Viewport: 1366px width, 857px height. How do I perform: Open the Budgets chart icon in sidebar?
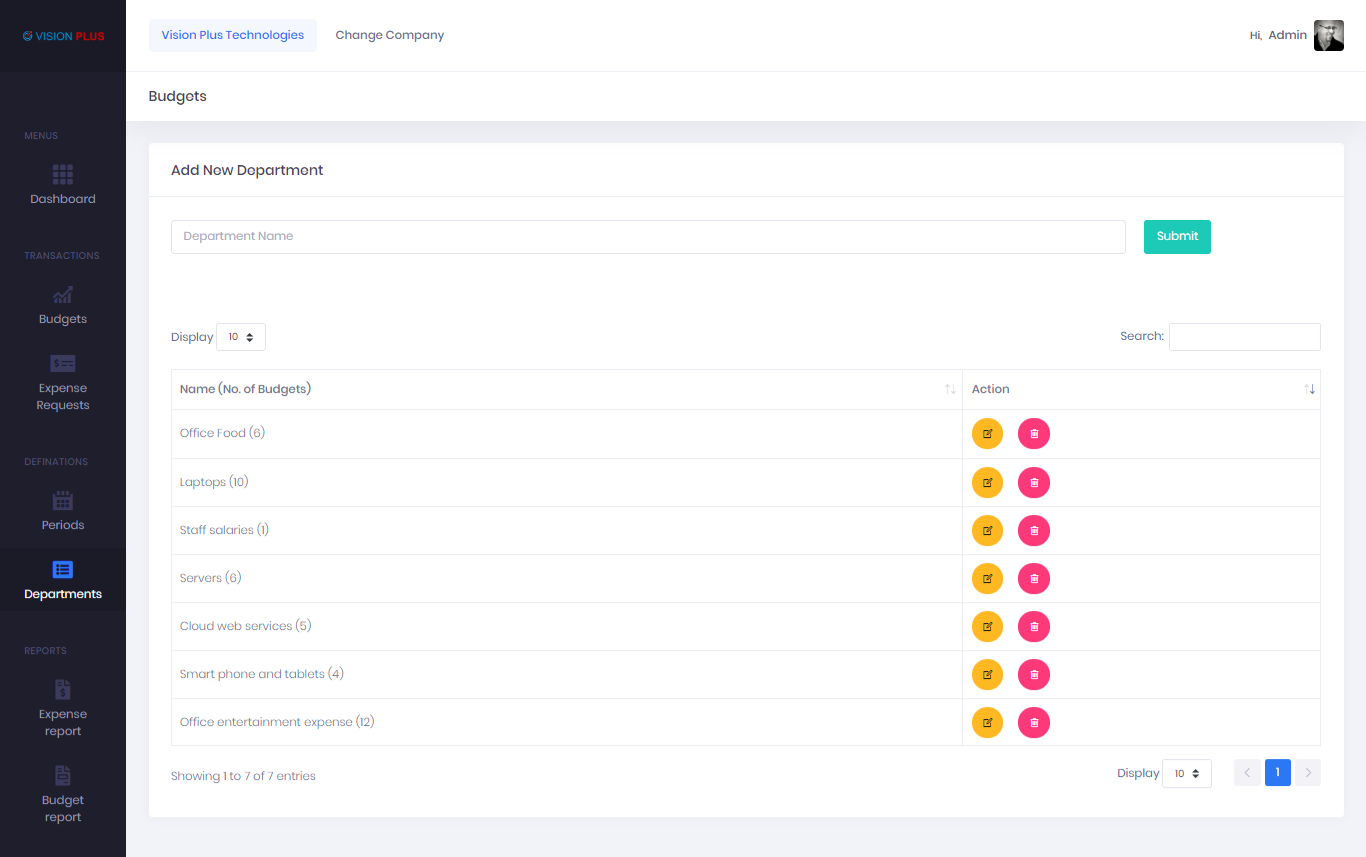62,295
